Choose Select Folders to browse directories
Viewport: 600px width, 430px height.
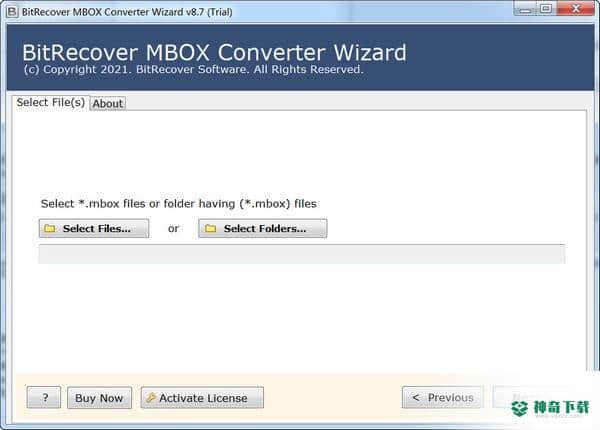click(x=262, y=228)
